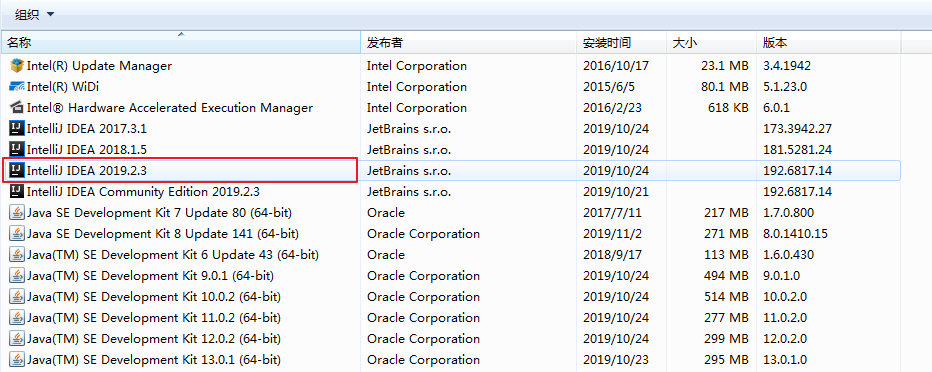Click version 13.0.1.0 cell
Screen dimensions: 932x372
[x=785, y=360]
